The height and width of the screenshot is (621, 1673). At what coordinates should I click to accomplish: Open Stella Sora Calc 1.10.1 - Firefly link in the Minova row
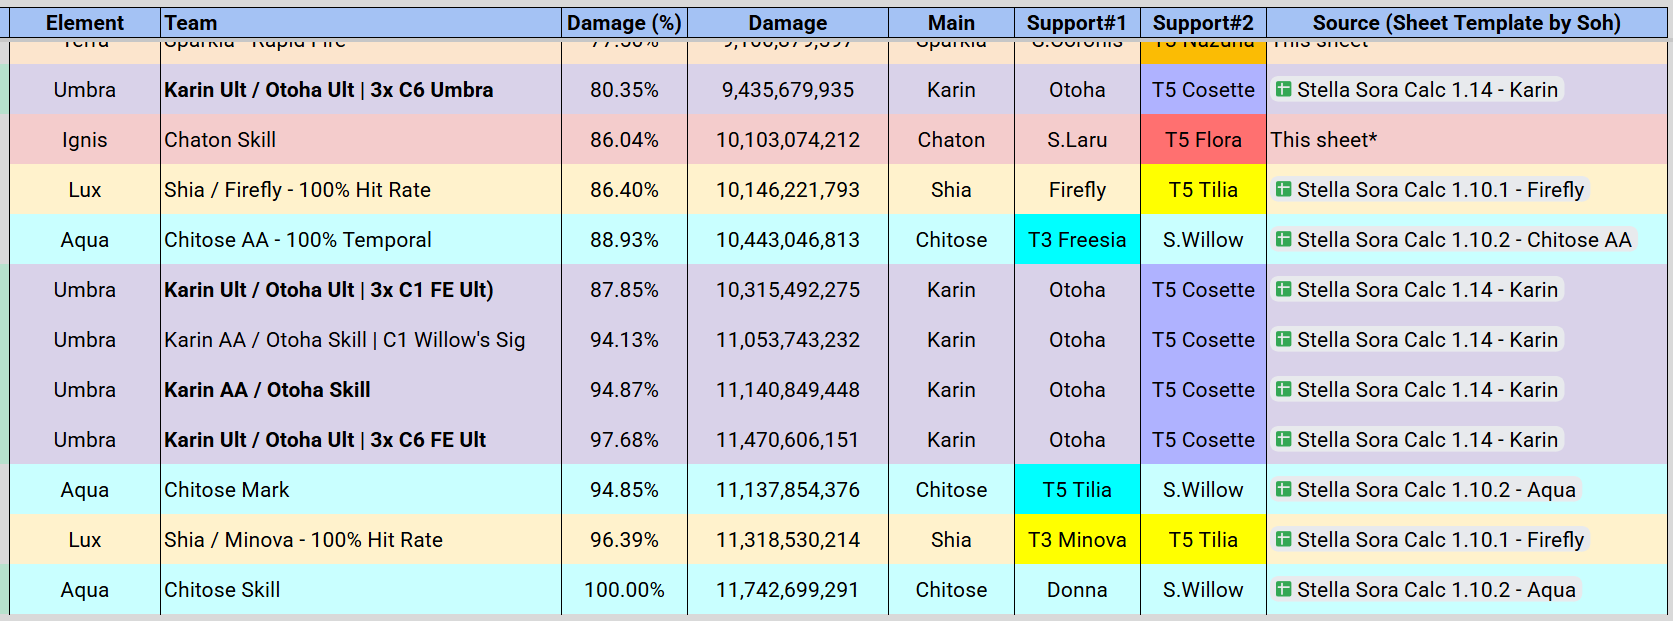click(1430, 540)
